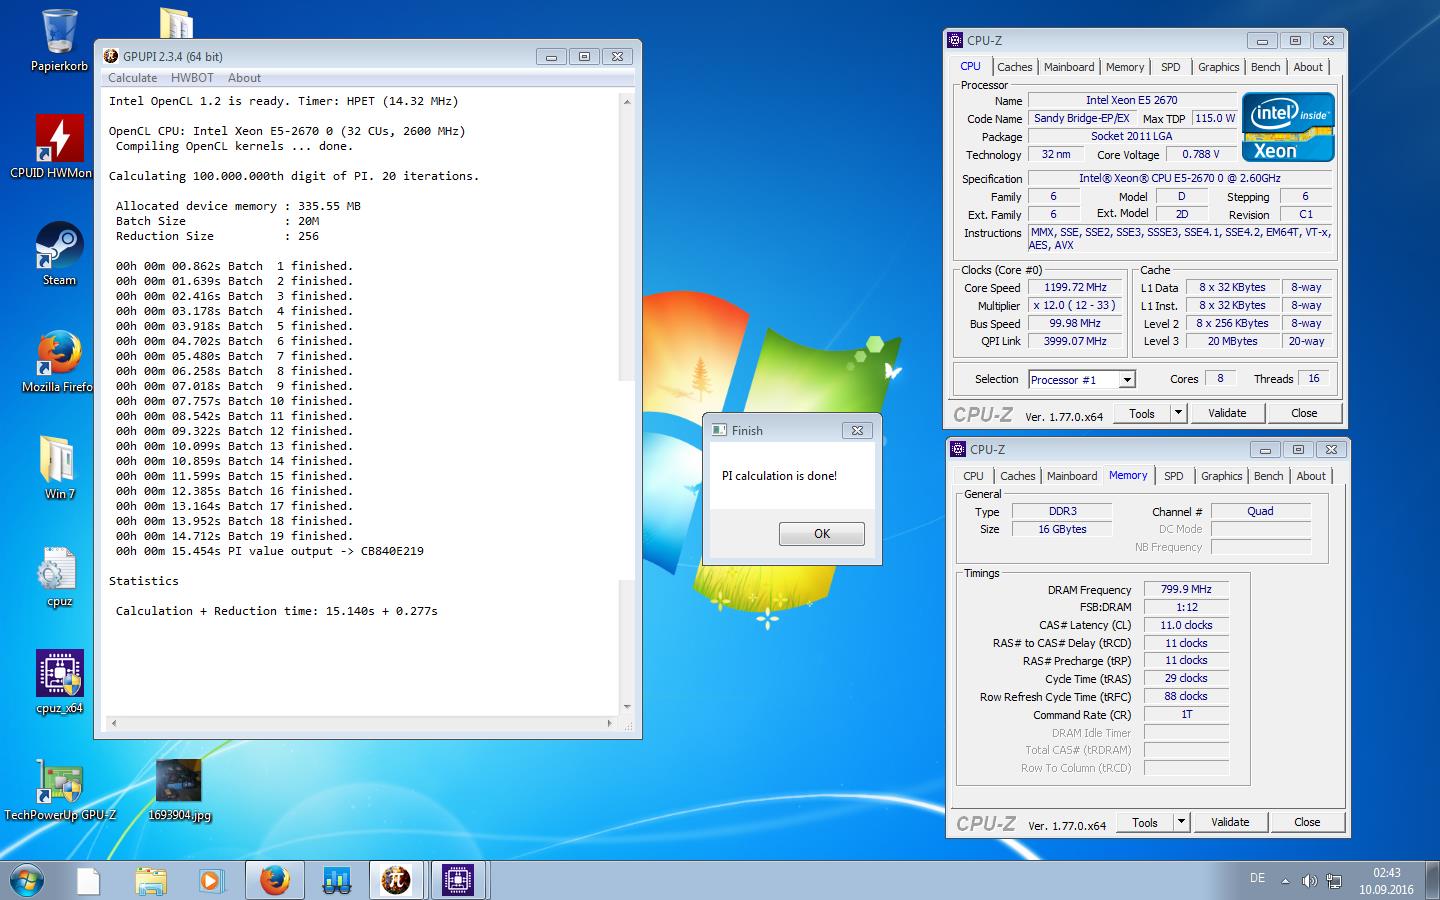Click the Core Speed value 1199.72 MHz
The height and width of the screenshot is (900, 1440).
tap(1075, 288)
